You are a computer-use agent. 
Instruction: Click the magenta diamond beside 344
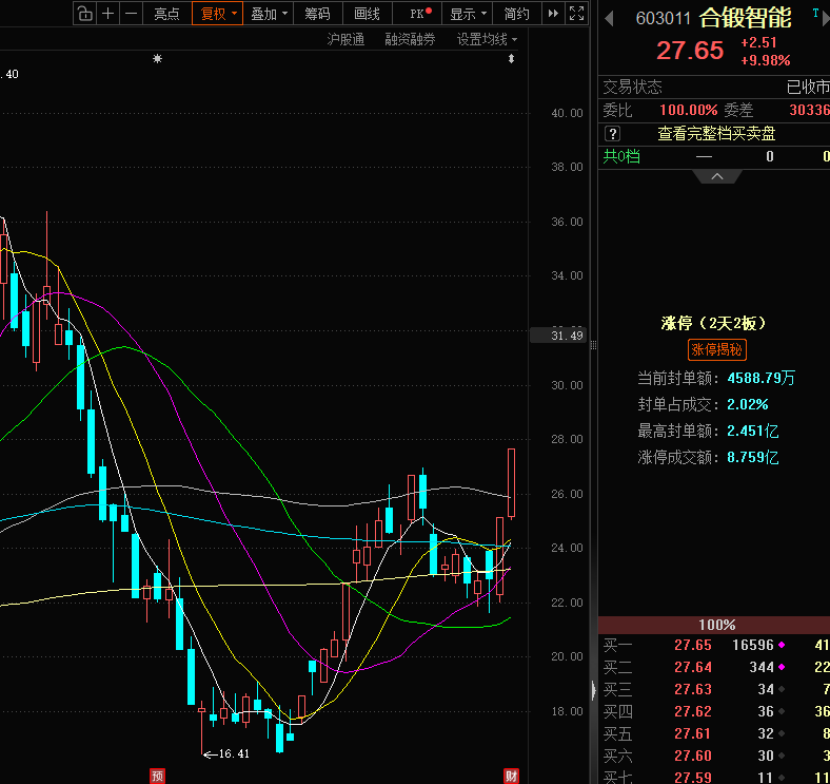pyautogui.click(x=781, y=667)
